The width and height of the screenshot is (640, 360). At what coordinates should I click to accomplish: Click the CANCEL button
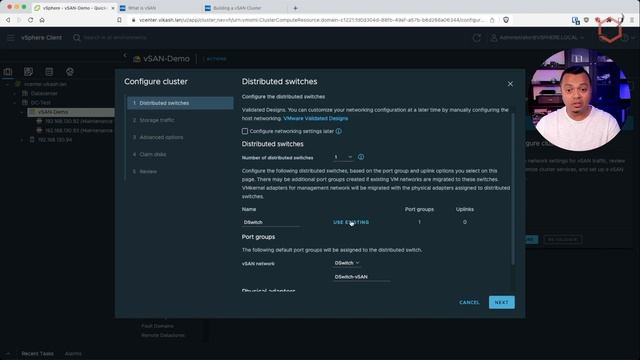pyautogui.click(x=469, y=302)
